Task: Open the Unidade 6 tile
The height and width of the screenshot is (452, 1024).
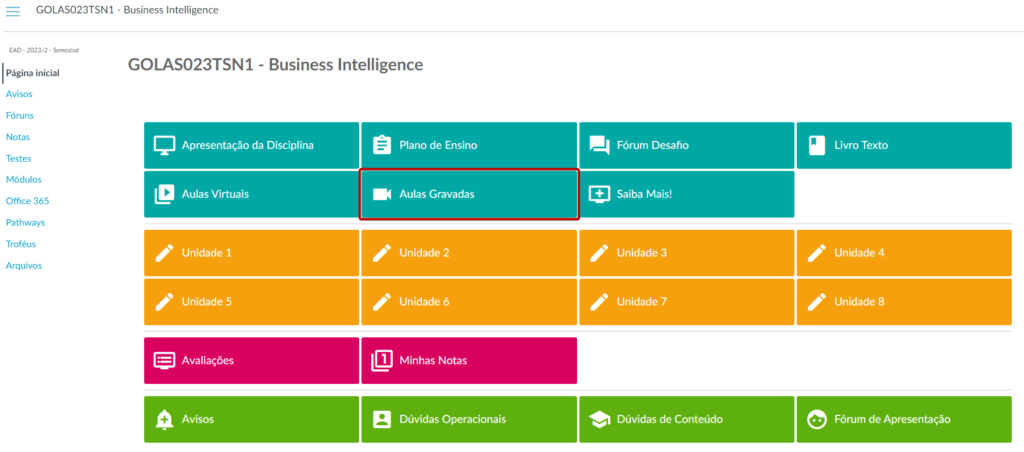Action: point(468,301)
